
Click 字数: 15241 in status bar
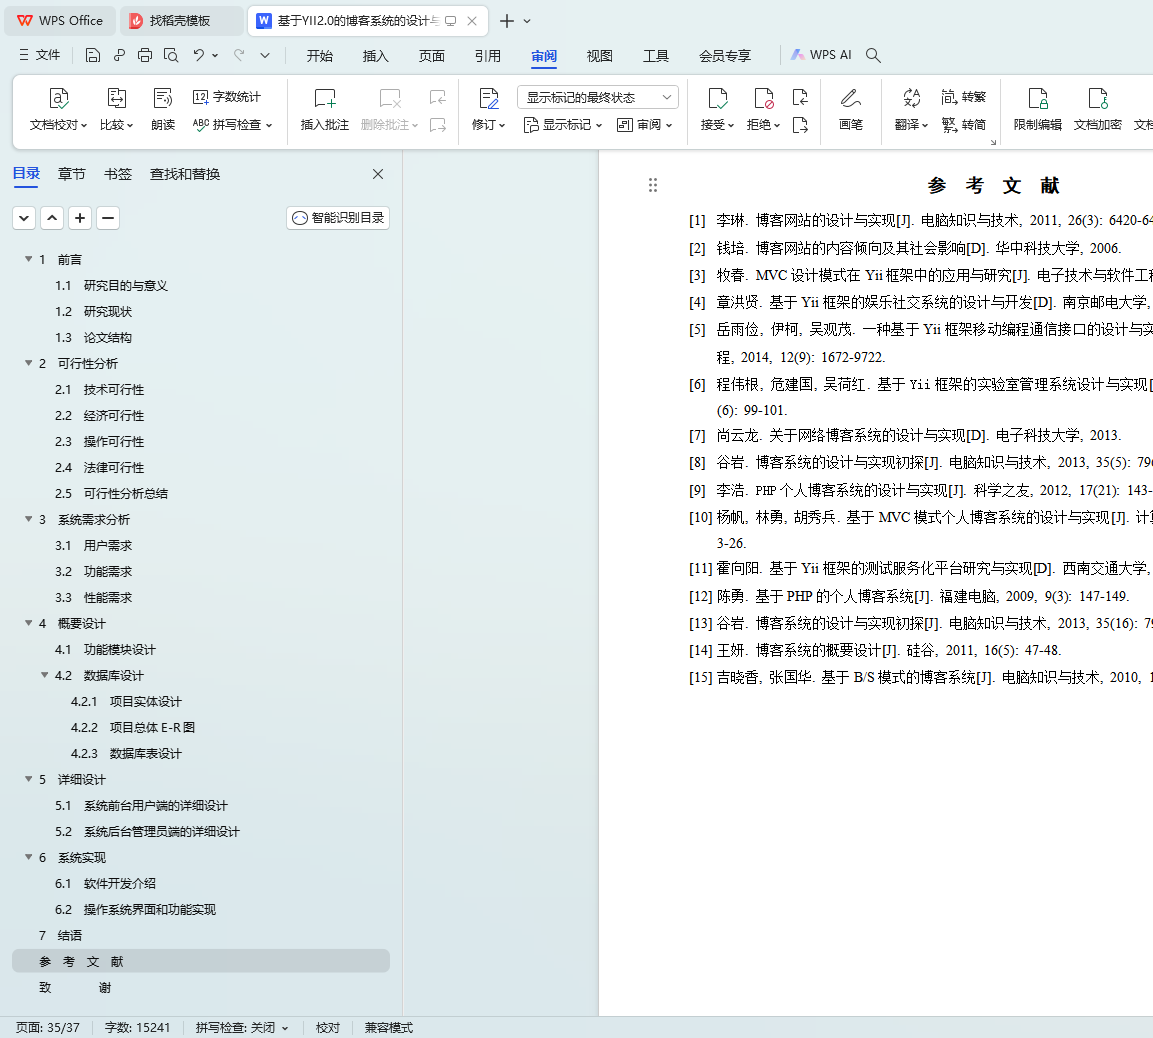pyautogui.click(x=138, y=1028)
